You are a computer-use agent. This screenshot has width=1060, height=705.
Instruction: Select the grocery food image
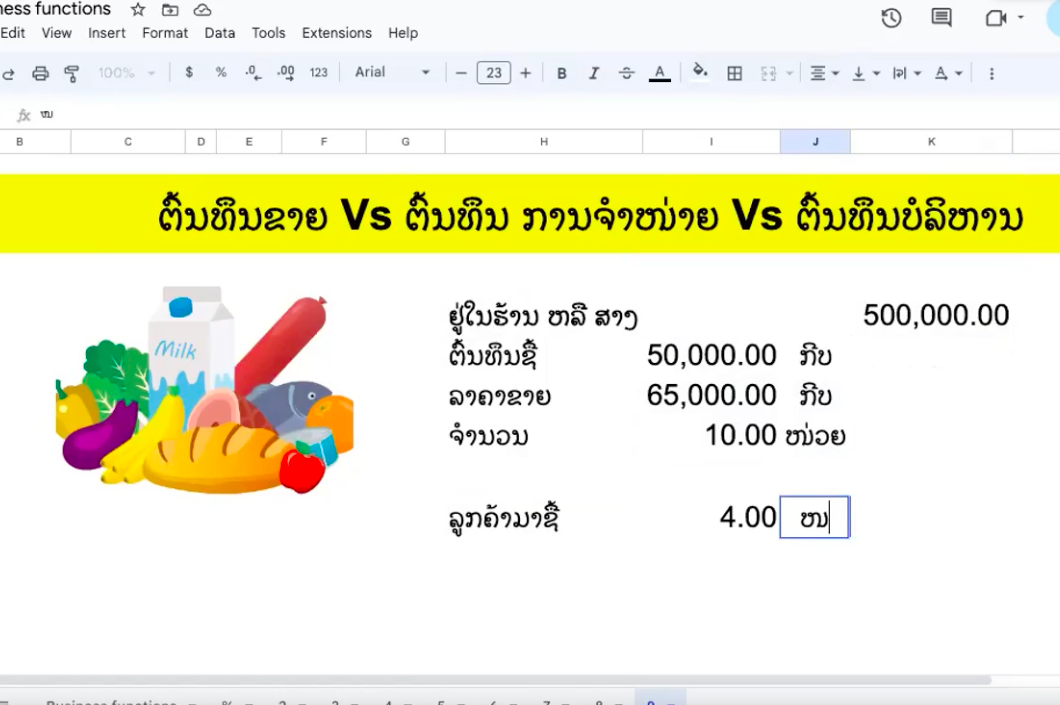click(x=205, y=391)
